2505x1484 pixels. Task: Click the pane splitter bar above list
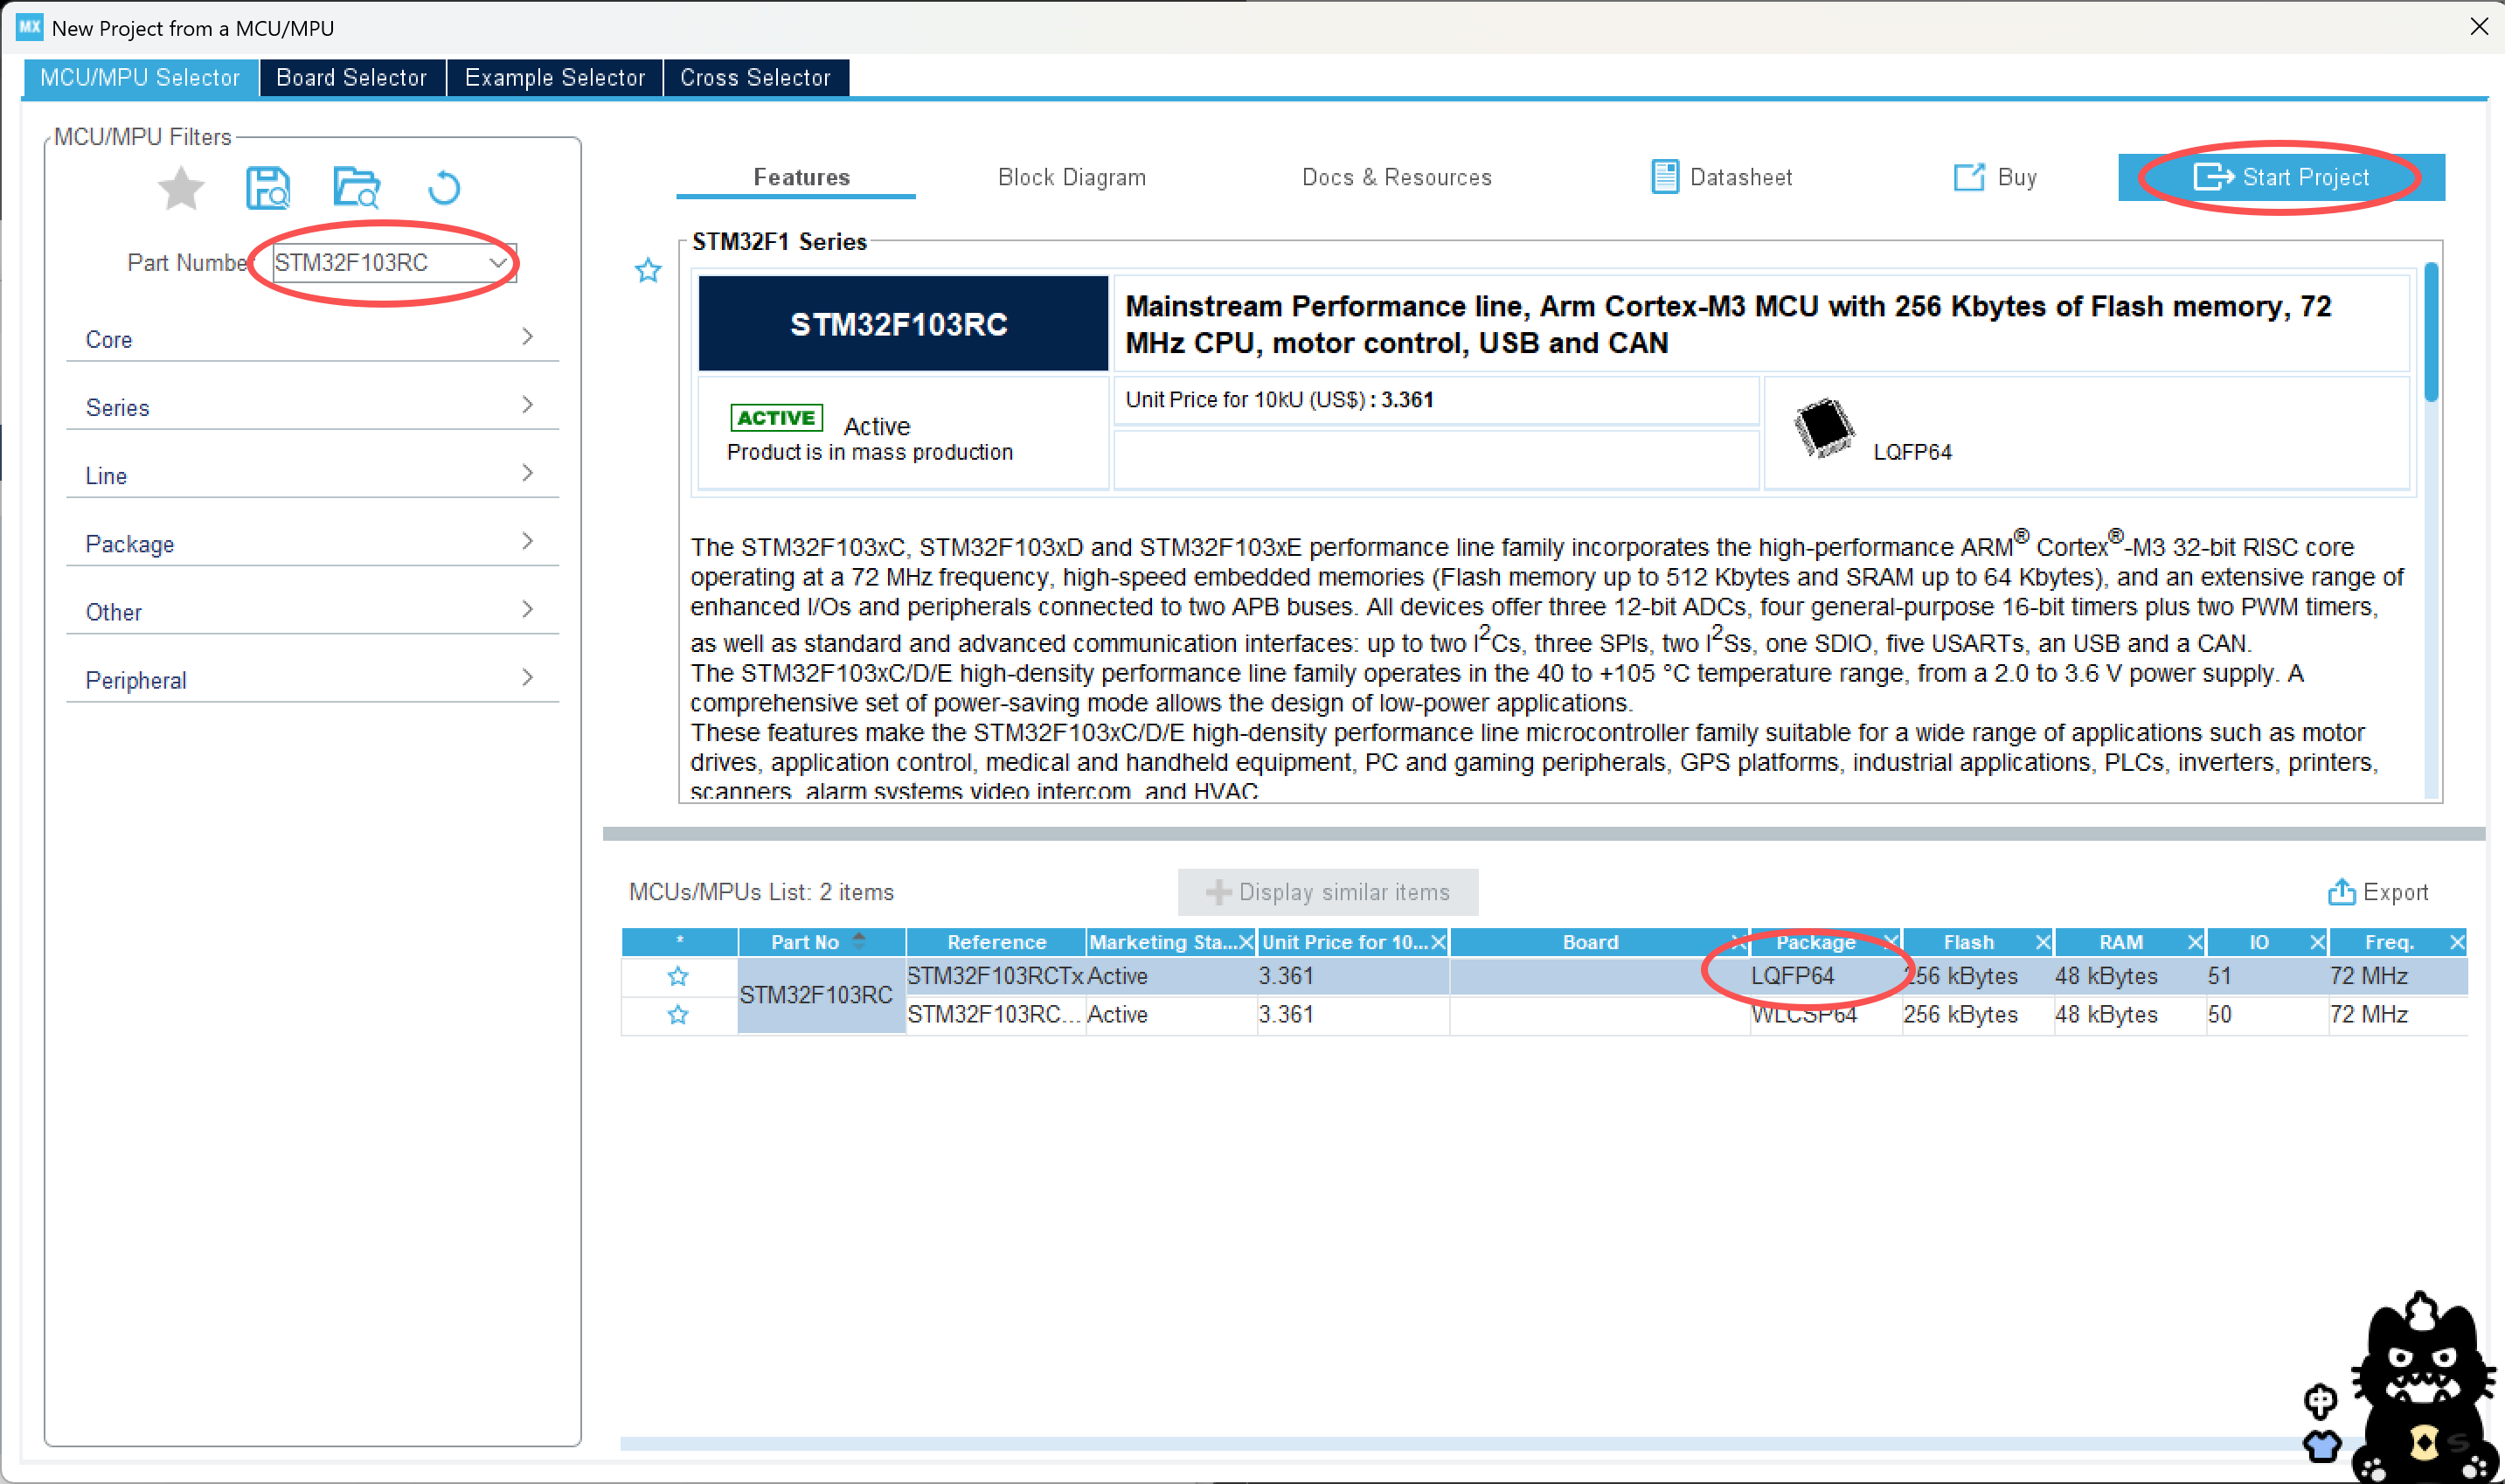tap(1543, 834)
